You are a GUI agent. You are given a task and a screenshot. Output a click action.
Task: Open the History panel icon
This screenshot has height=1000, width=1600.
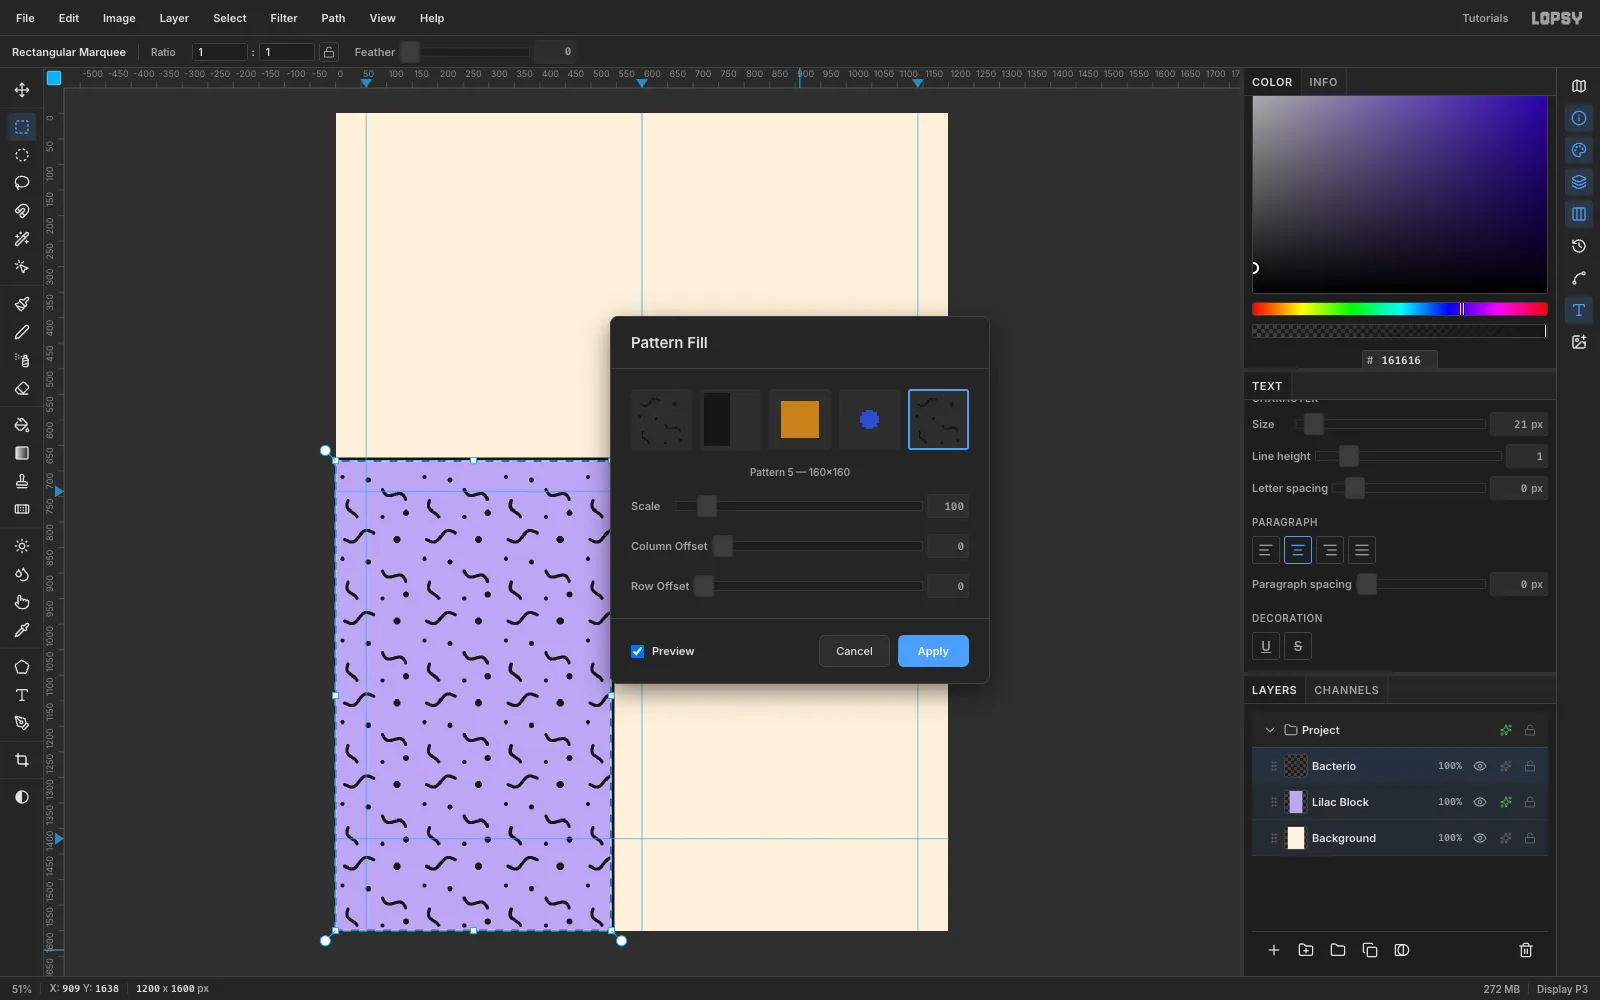tap(1579, 246)
